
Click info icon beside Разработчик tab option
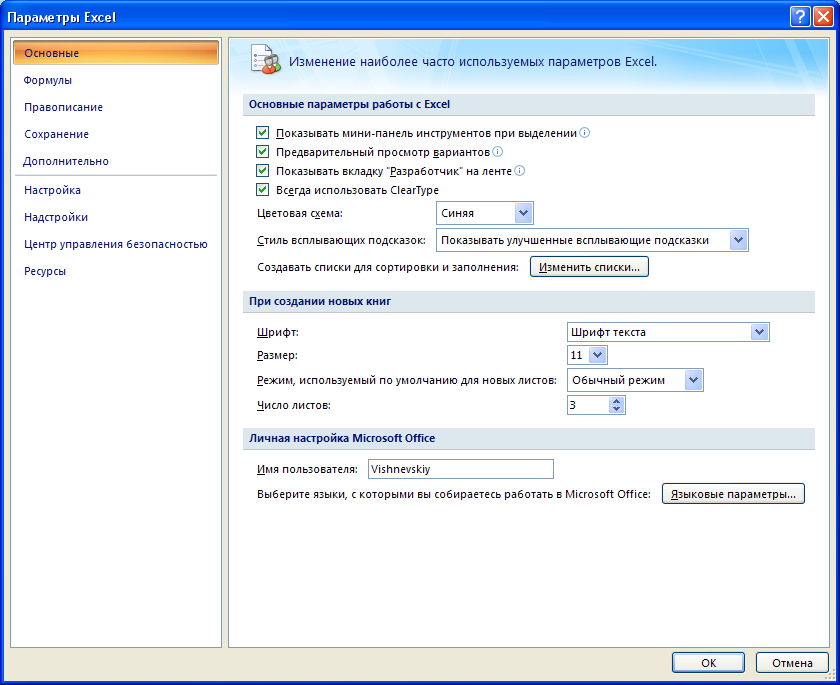tap(519, 171)
